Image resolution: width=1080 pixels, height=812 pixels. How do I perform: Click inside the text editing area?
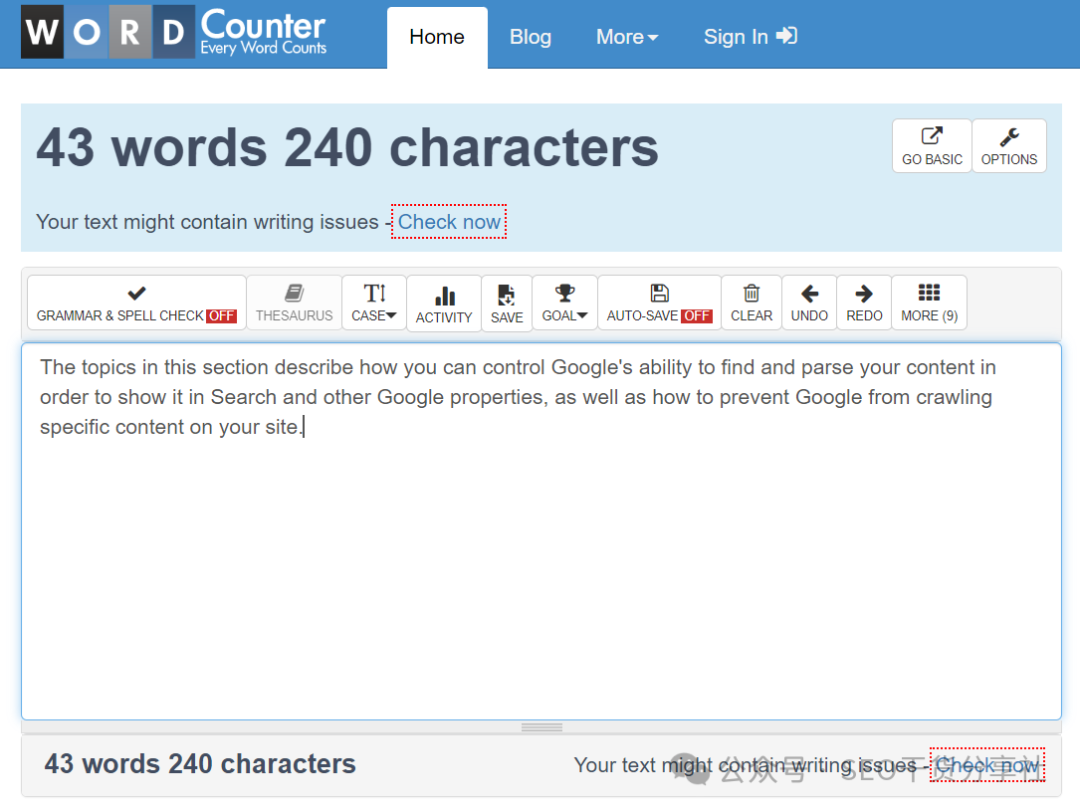541,531
